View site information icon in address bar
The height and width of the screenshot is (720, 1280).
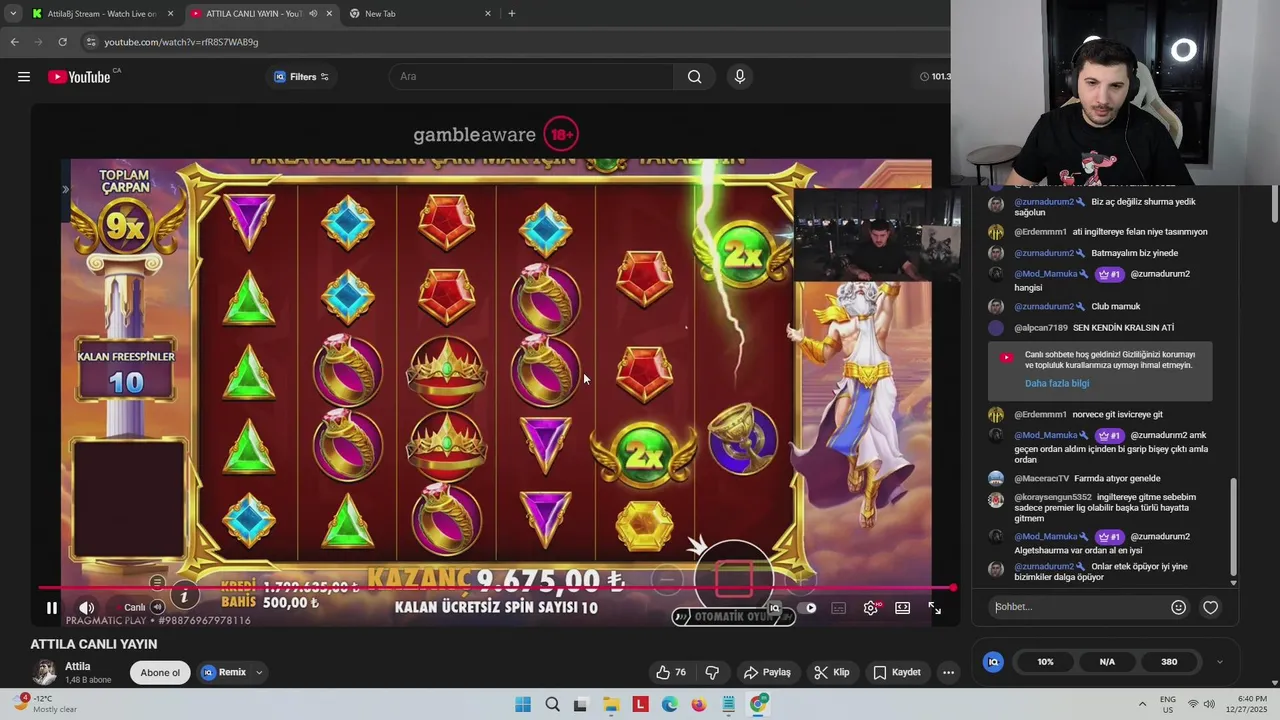pos(91,42)
